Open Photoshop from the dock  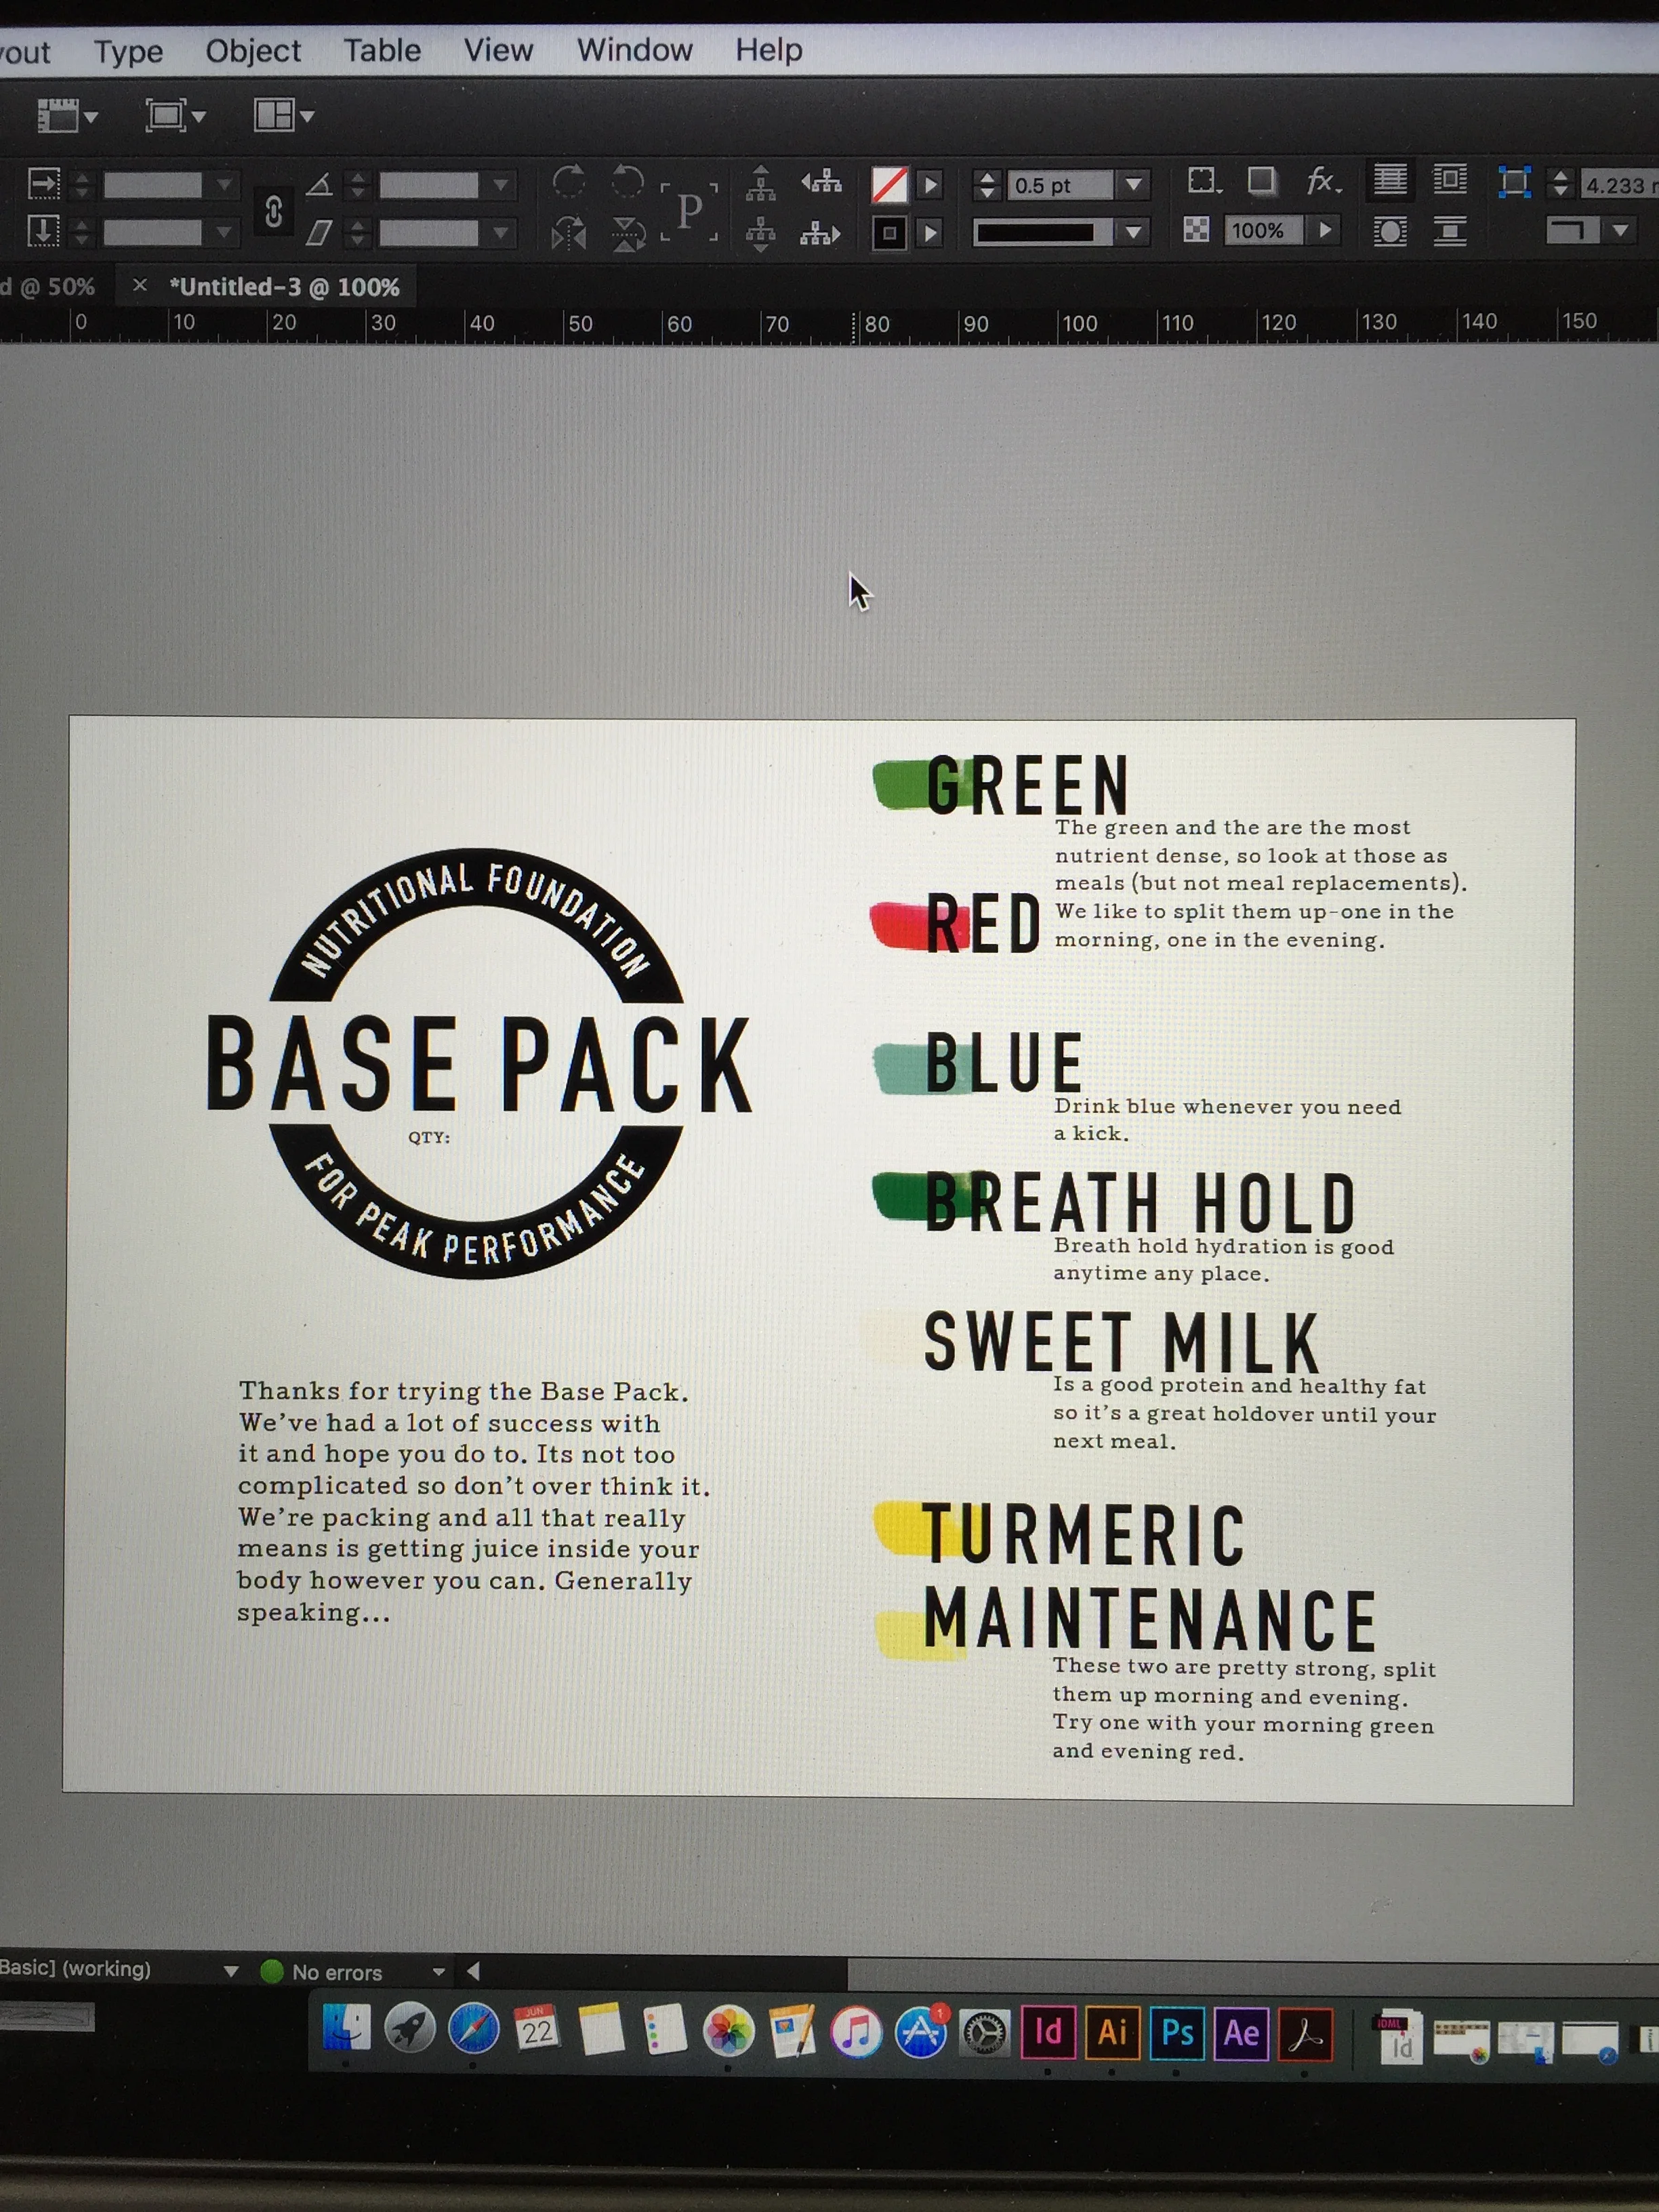click(1176, 2032)
